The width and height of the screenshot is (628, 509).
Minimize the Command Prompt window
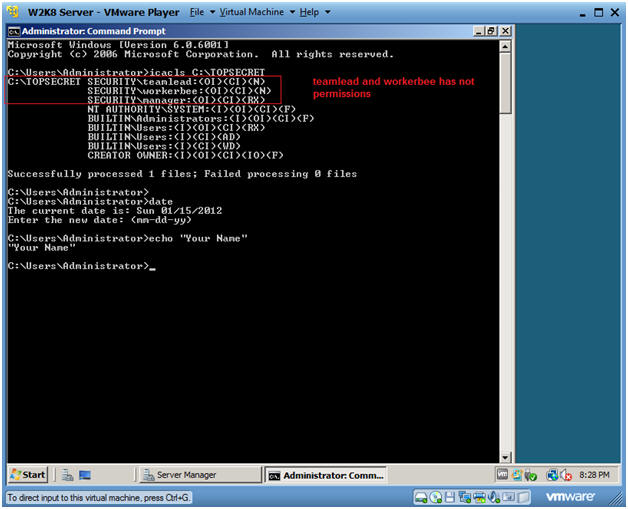click(x=478, y=31)
